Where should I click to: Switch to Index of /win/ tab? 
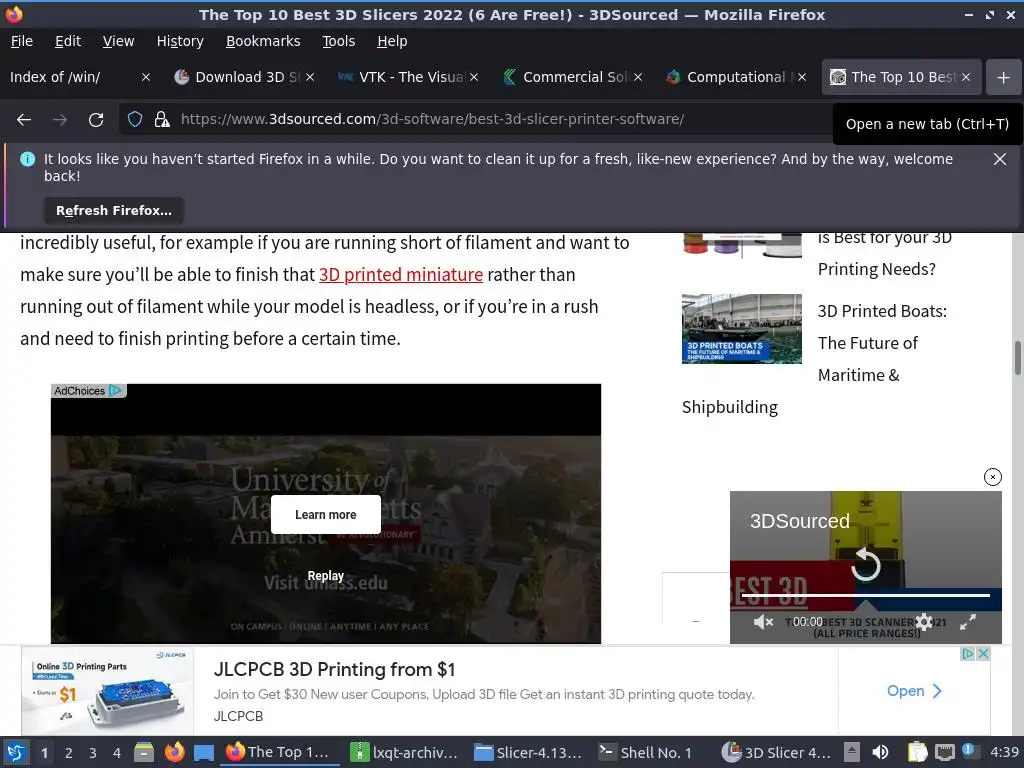coord(71,77)
